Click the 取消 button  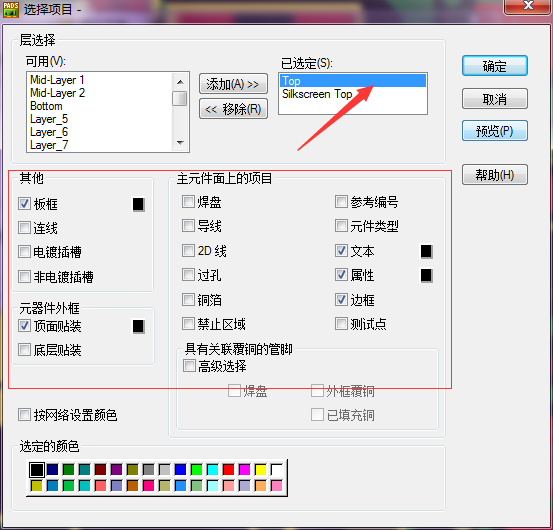495,99
